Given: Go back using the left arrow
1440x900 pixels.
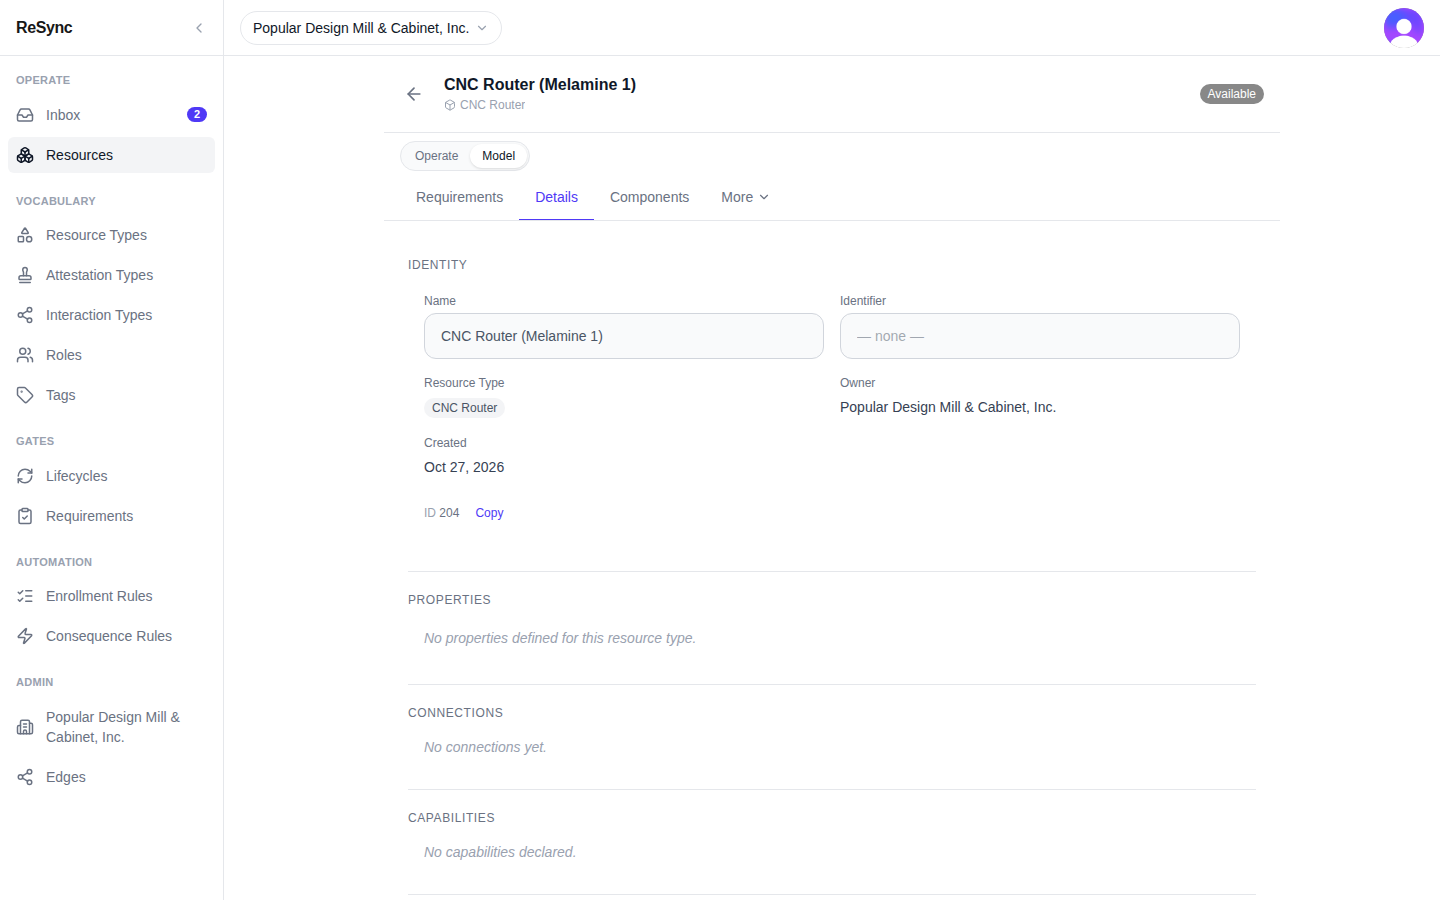Looking at the screenshot, I should (x=414, y=94).
